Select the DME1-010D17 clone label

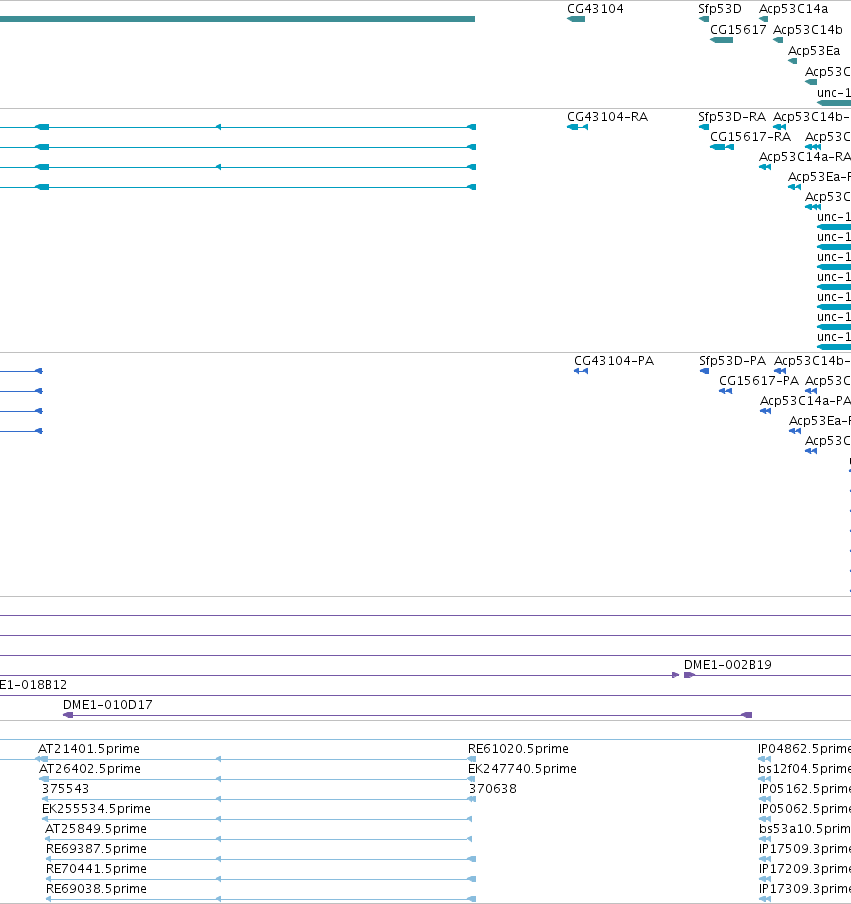tap(108, 705)
